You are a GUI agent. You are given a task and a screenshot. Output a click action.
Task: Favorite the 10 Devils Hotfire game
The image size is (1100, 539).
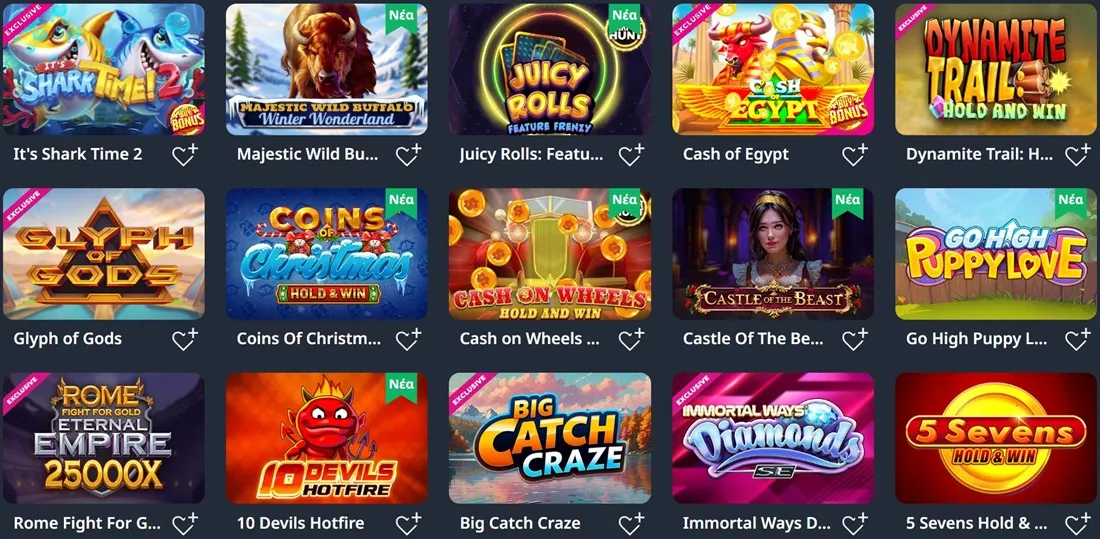[x=408, y=524]
